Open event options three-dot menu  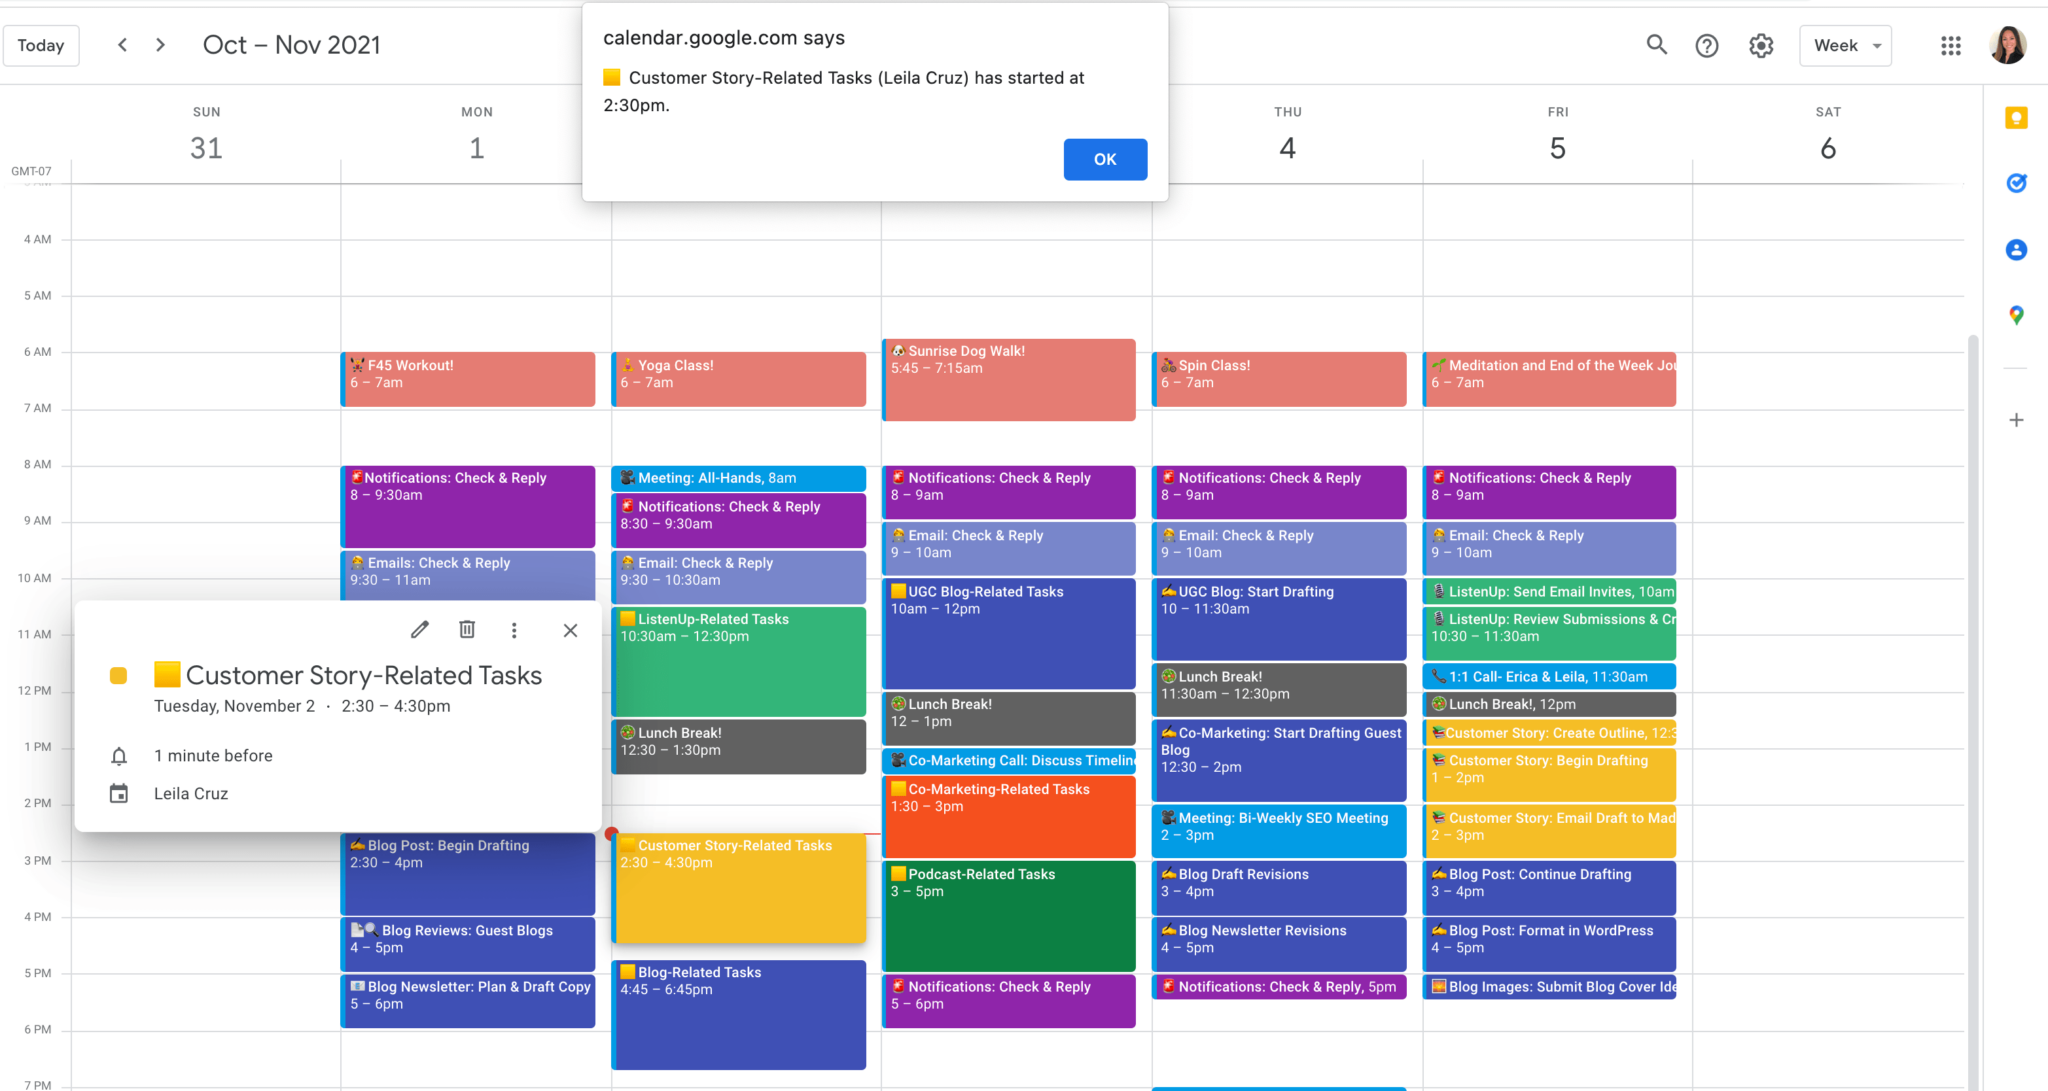coord(514,630)
